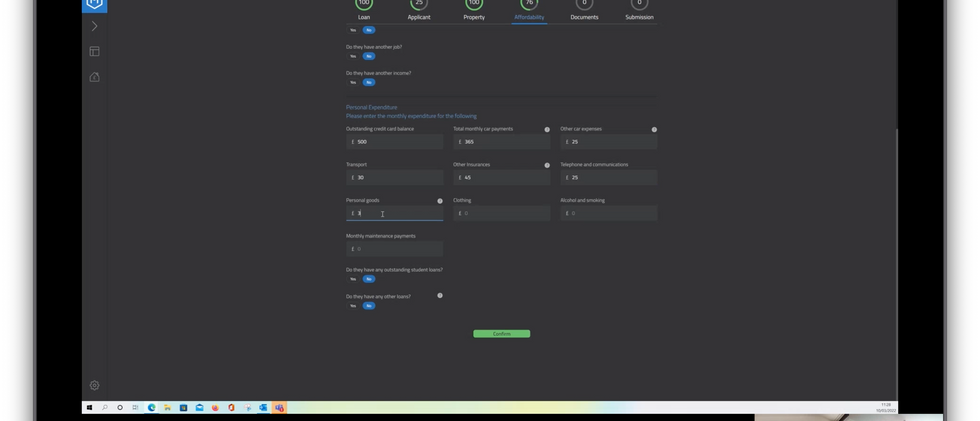Open the settings gear in sidebar
This screenshot has height=421, width=980.
[94, 385]
